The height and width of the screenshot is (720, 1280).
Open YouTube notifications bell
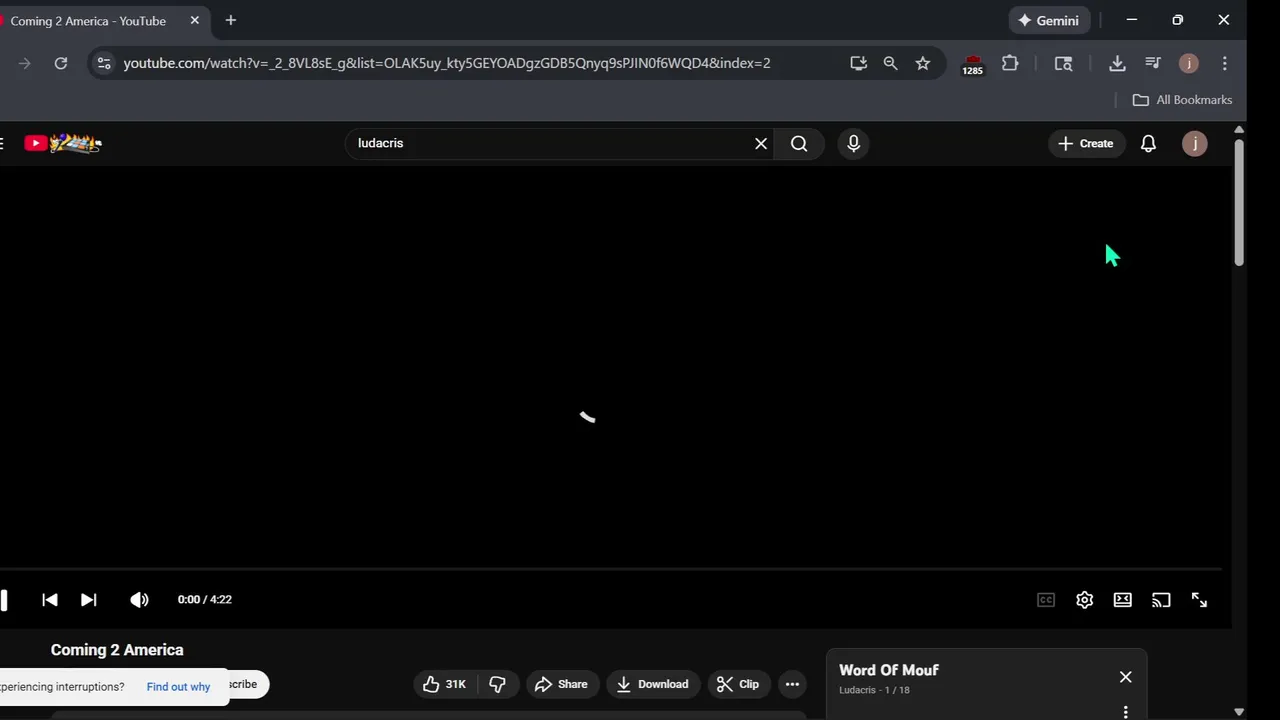pyautogui.click(x=1148, y=143)
